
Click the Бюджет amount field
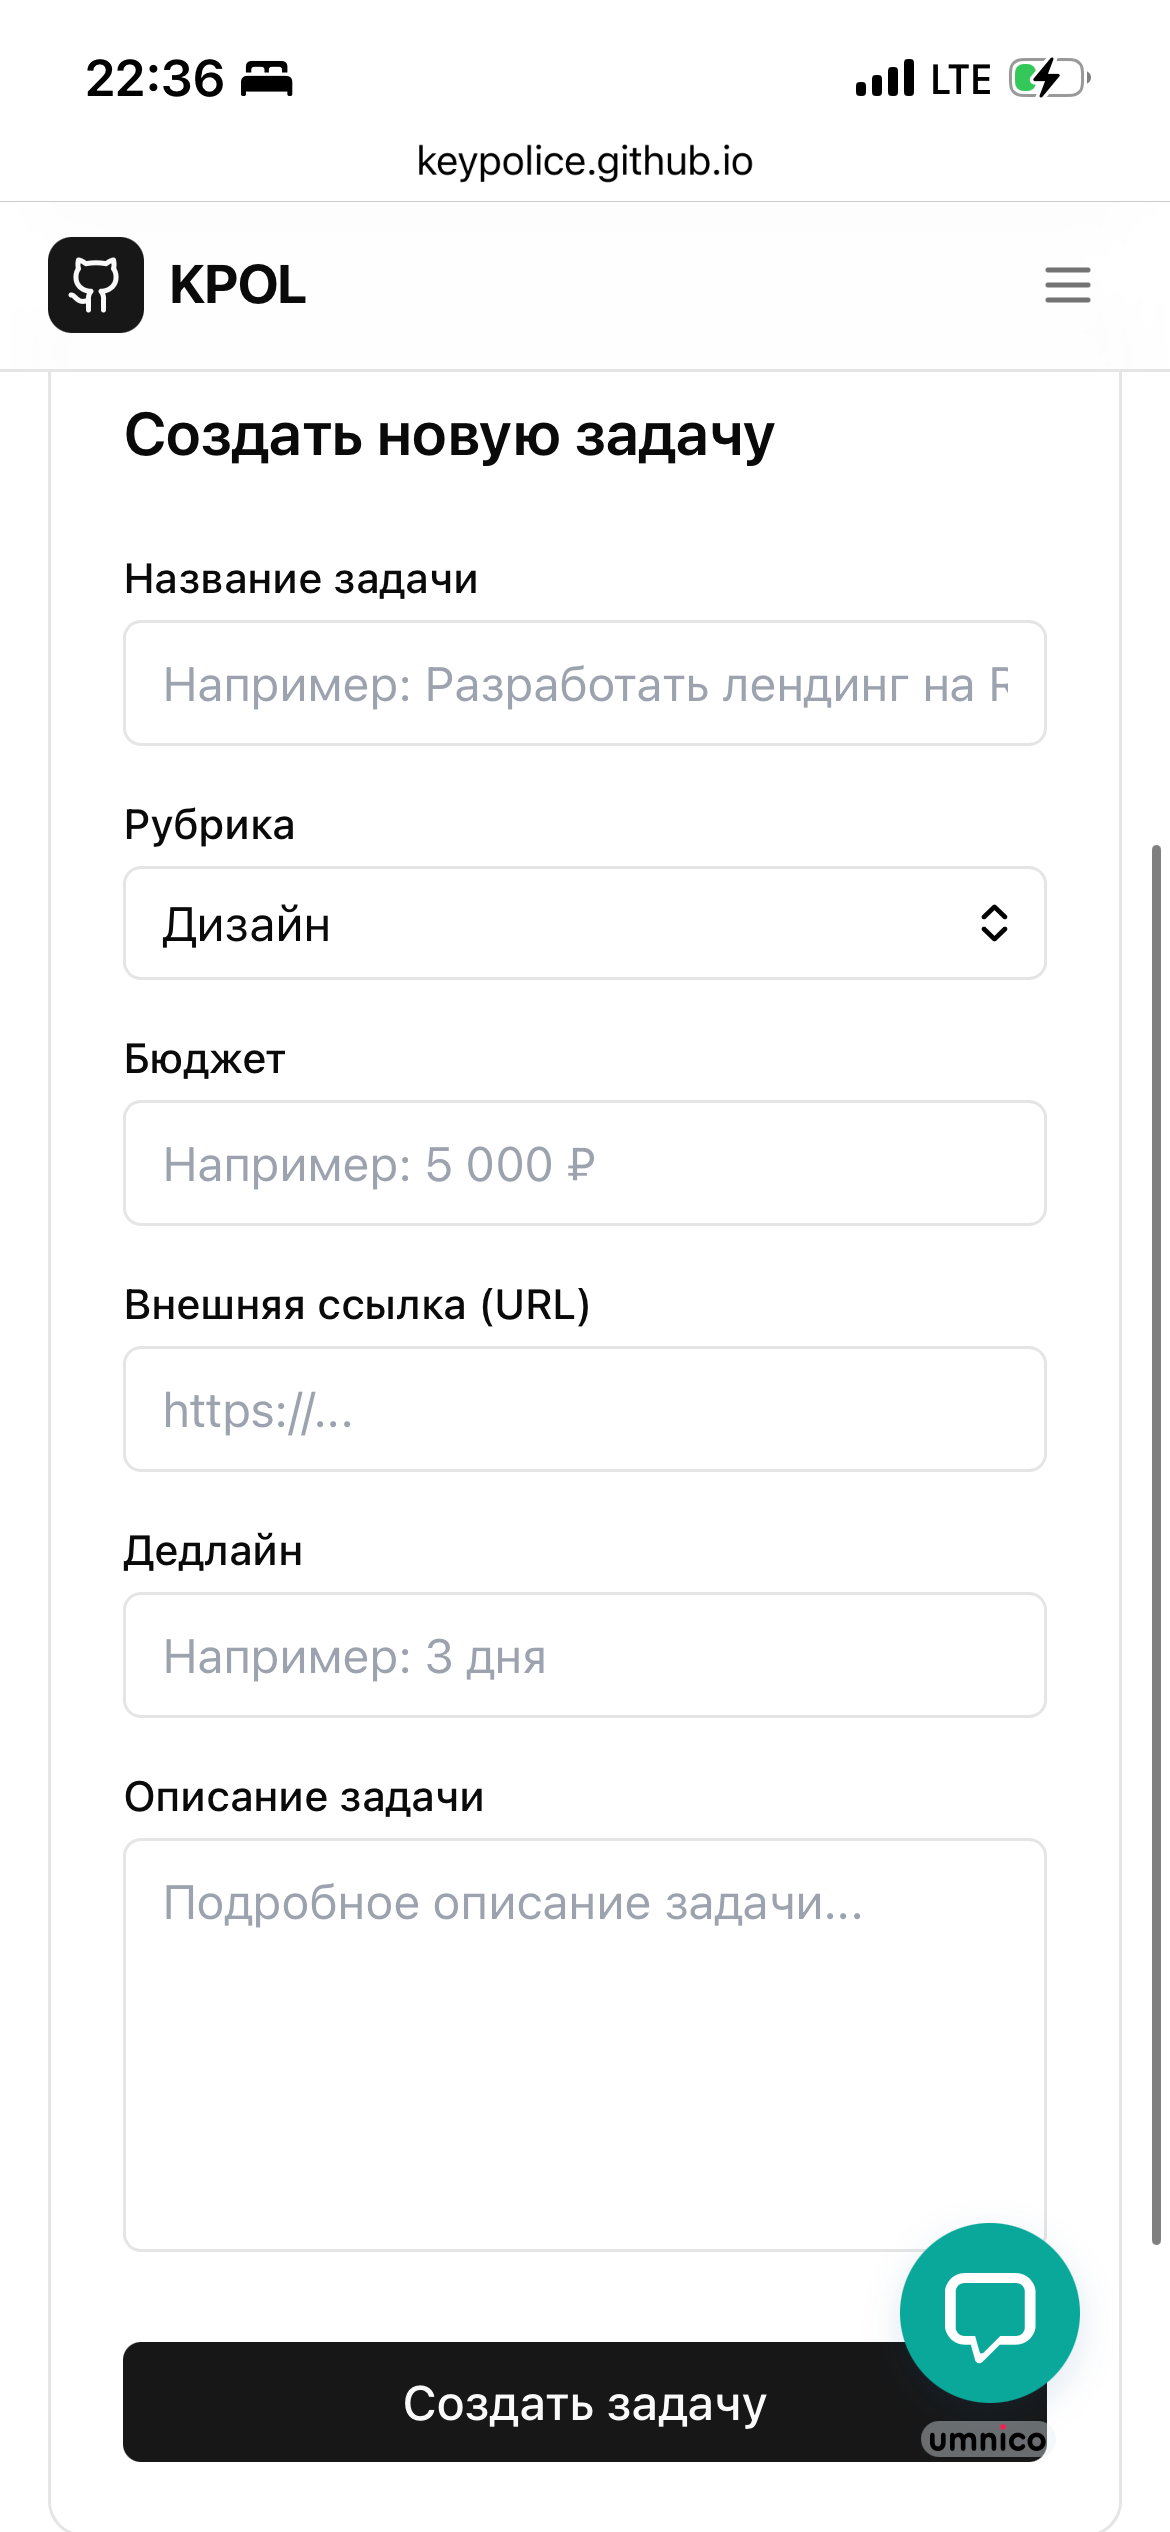[584, 1163]
